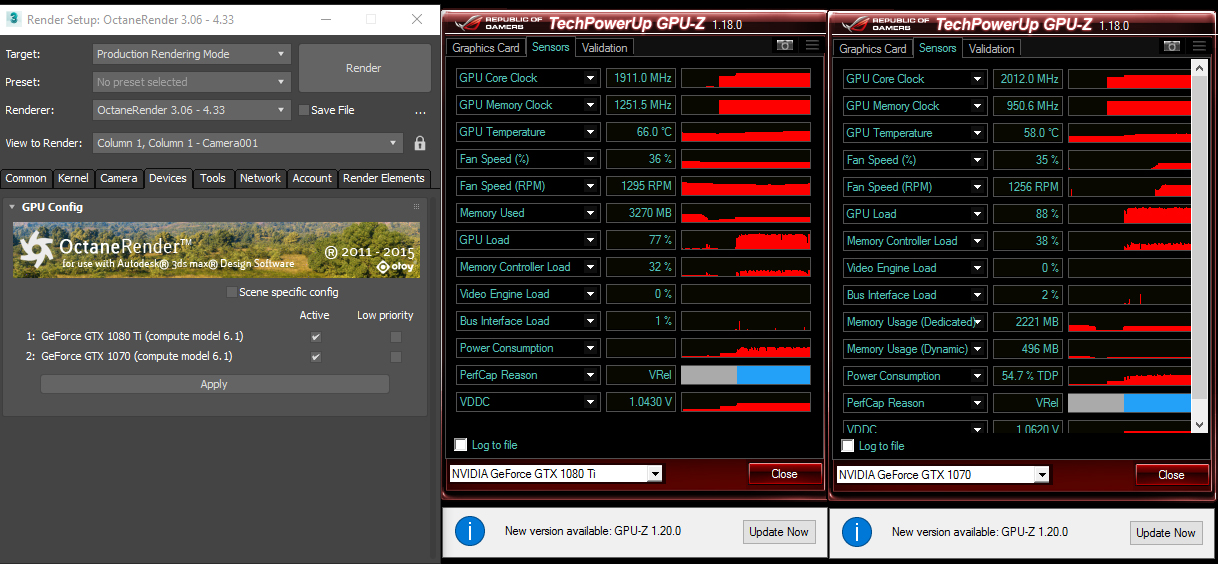The height and width of the screenshot is (564, 1218).
Task: Open the View to Render dropdown
Action: (x=248, y=143)
